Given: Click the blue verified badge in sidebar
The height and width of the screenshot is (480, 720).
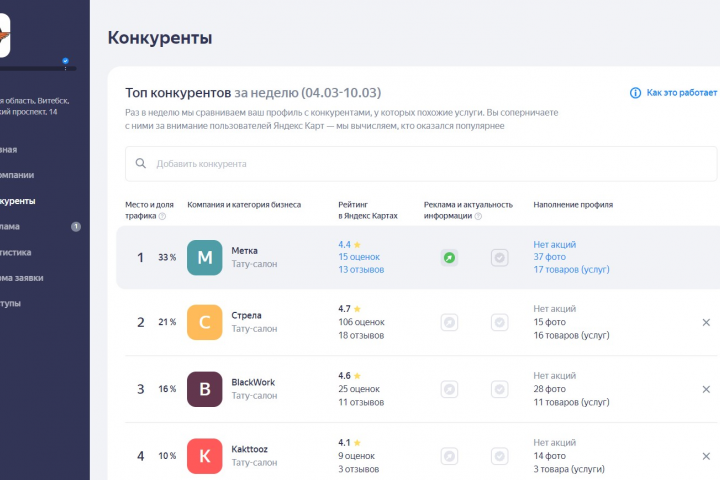Looking at the screenshot, I should click(x=65, y=61).
